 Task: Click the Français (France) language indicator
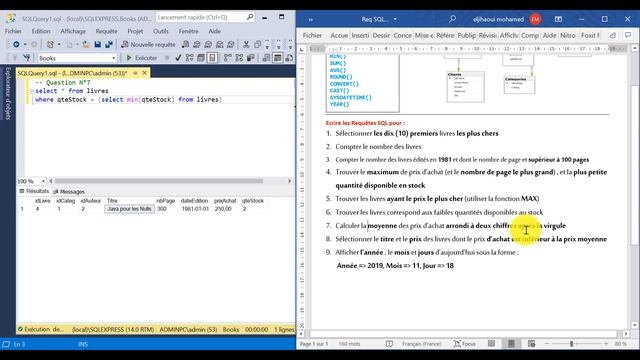tap(421, 344)
